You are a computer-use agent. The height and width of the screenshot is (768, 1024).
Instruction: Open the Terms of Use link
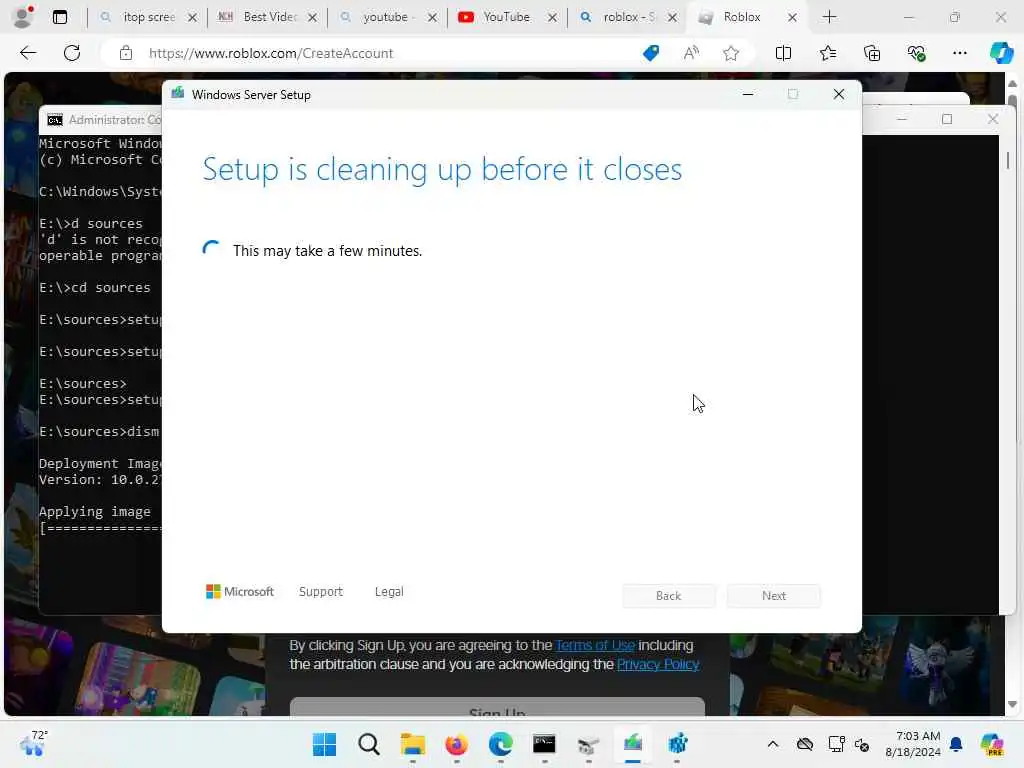pyautogui.click(x=595, y=645)
